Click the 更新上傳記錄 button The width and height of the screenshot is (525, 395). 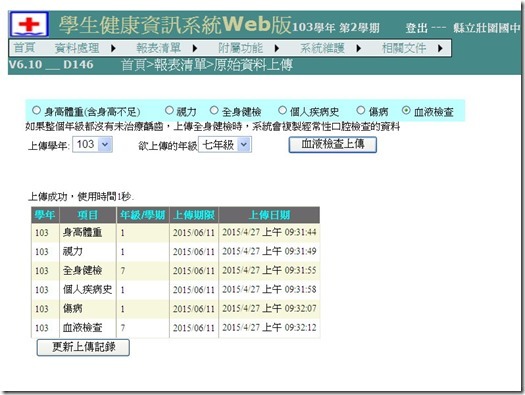[x=83, y=347]
